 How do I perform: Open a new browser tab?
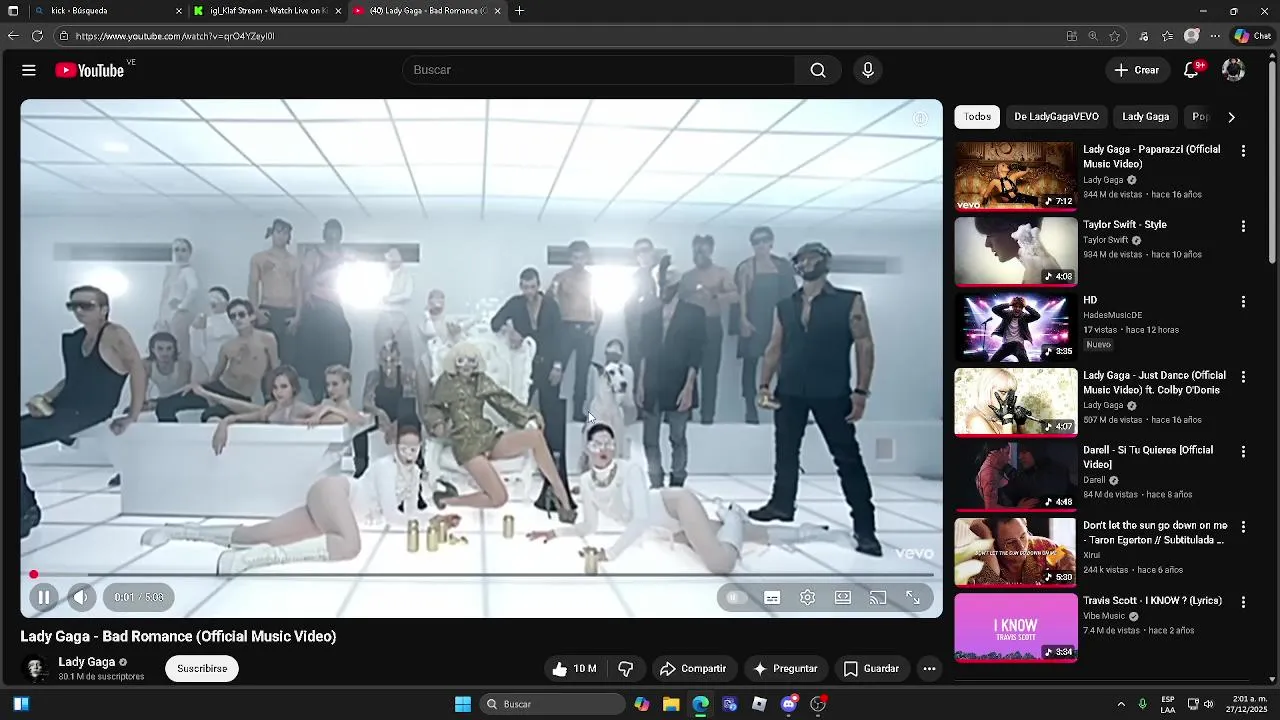click(519, 11)
